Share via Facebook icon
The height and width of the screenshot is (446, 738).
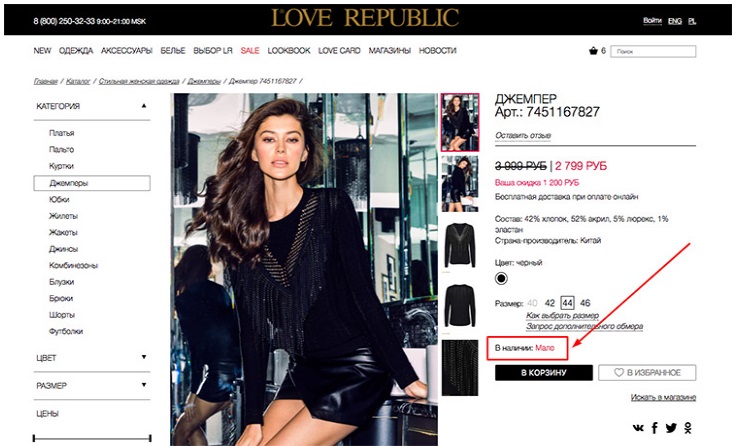click(655, 428)
